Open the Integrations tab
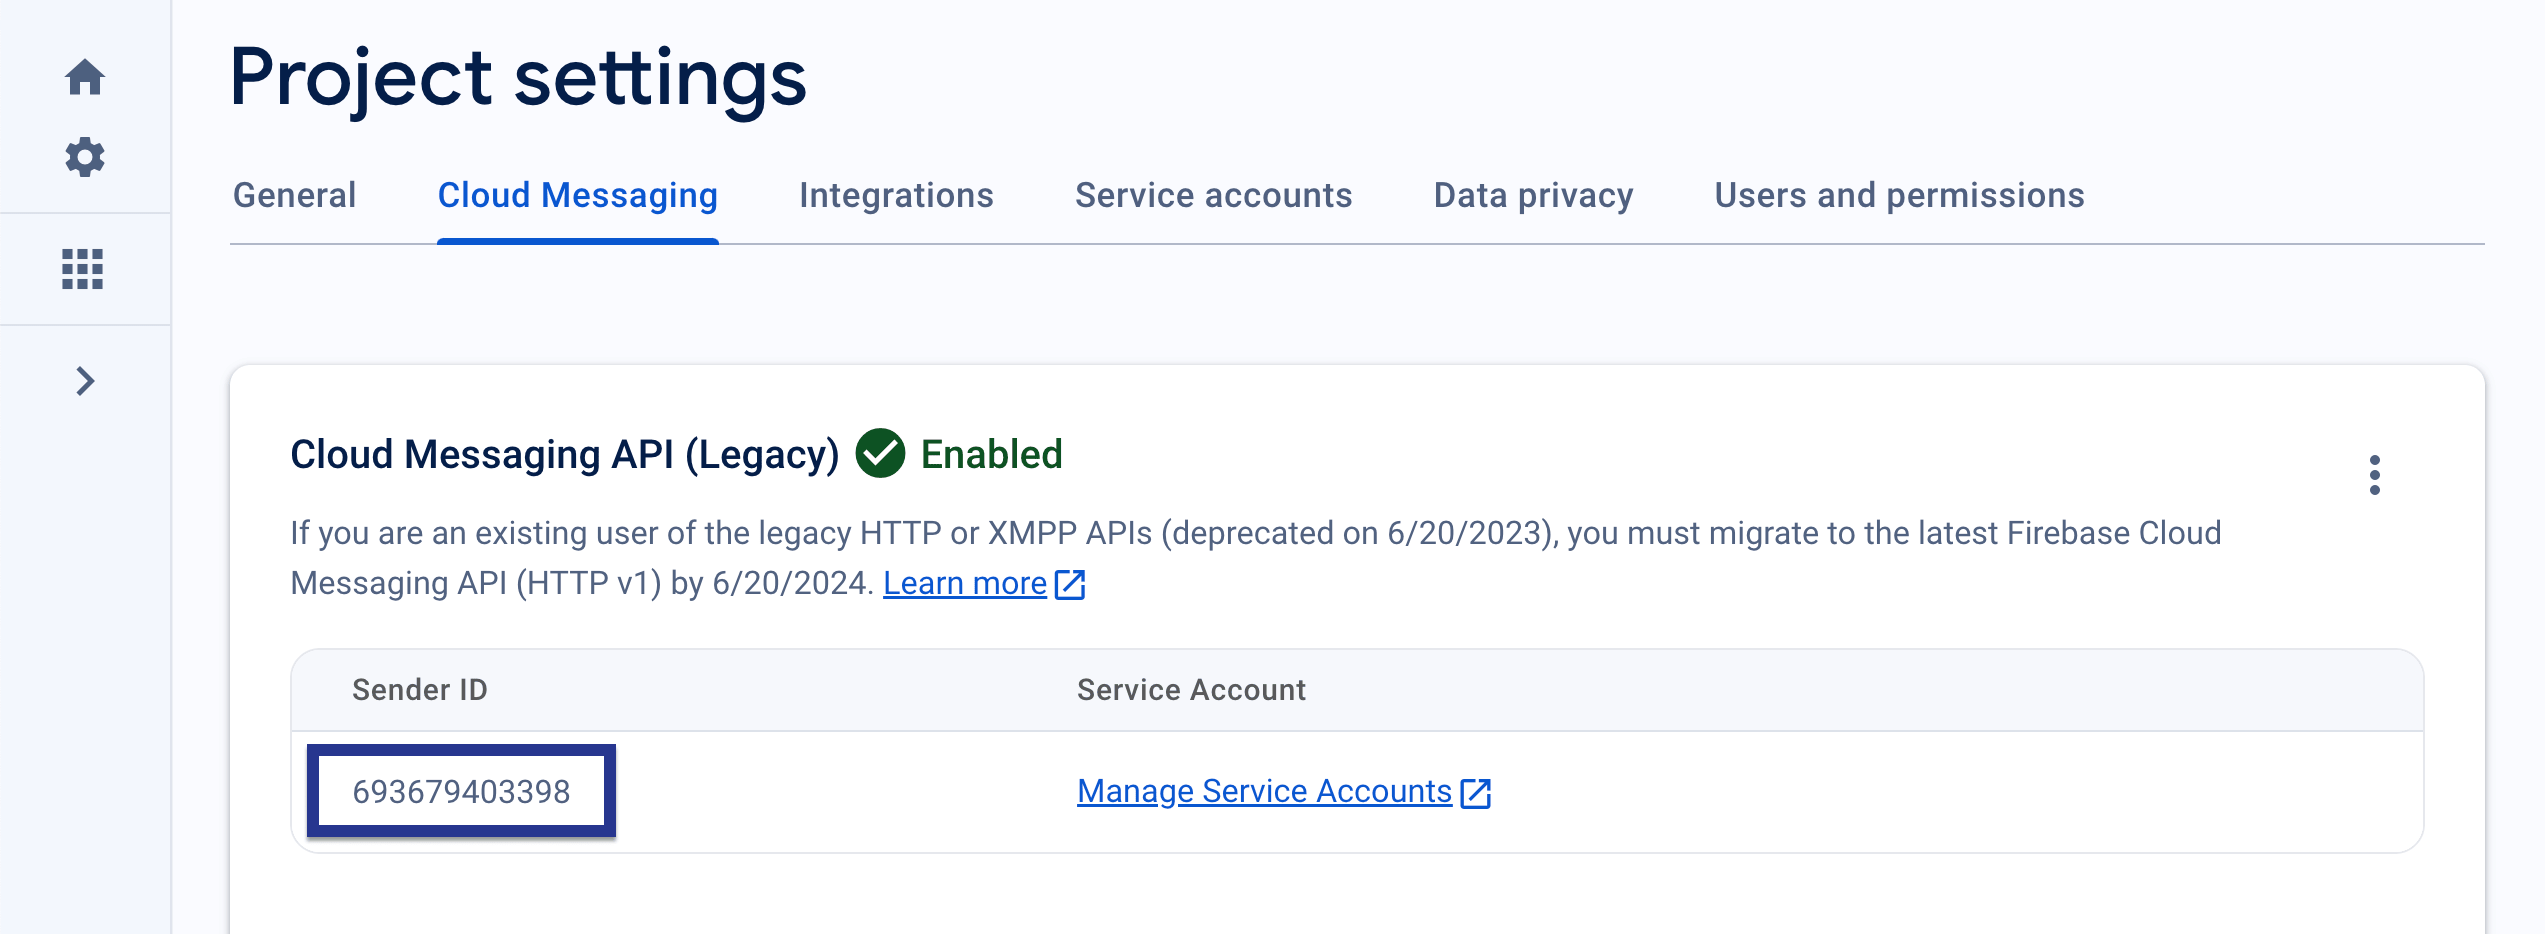The image size is (2545, 934). point(895,196)
